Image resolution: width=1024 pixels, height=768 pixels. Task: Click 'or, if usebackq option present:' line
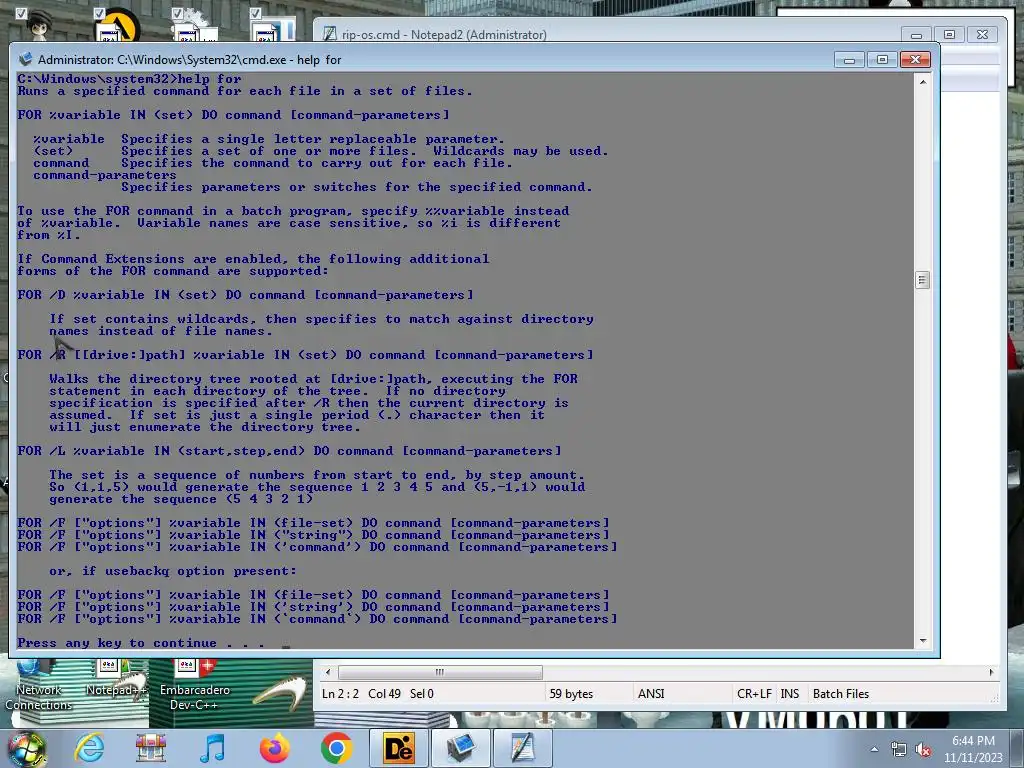(x=173, y=571)
